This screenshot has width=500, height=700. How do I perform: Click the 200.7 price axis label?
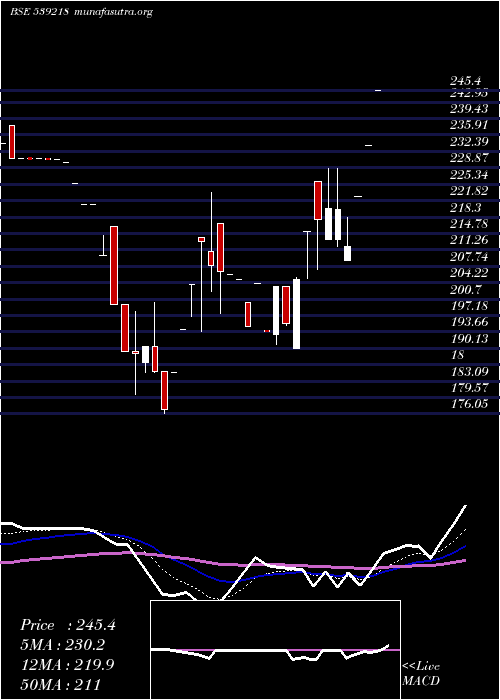tap(465, 289)
